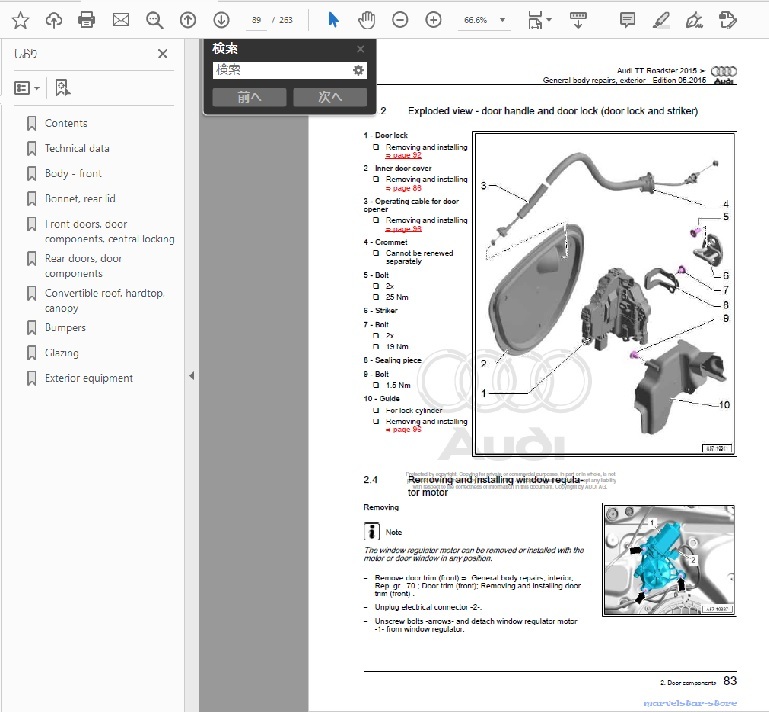Click the '6 - Striker' list entry

tap(381, 310)
